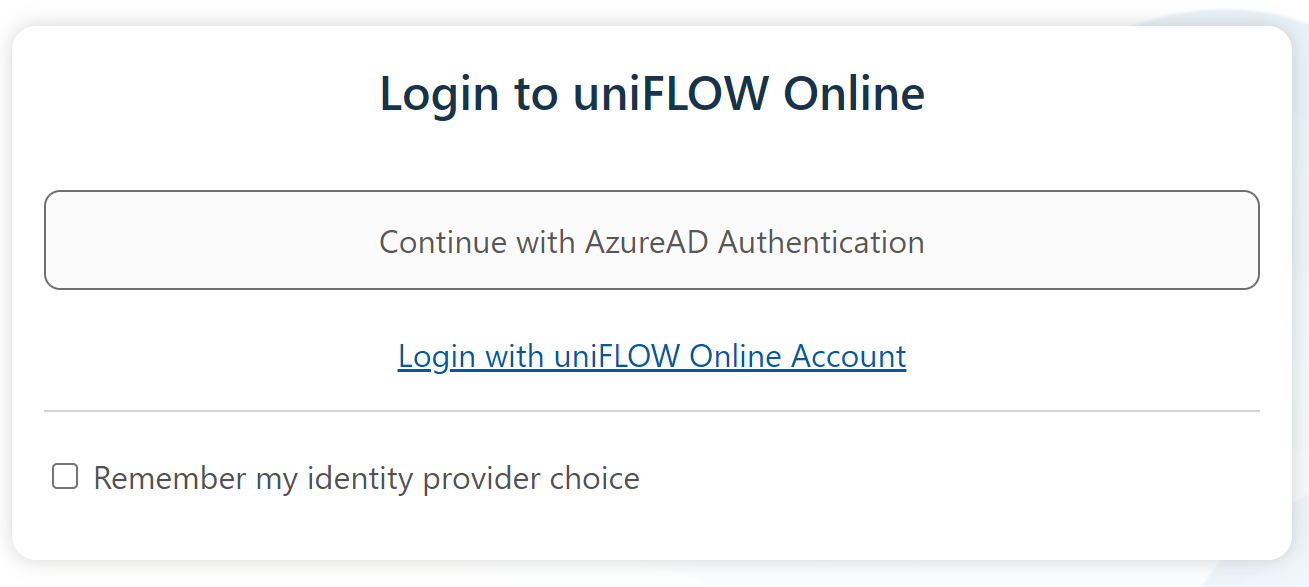Viewport: 1309px width, 587px height.
Task: Click the word 'Online' in the page heading
Action: [854, 94]
